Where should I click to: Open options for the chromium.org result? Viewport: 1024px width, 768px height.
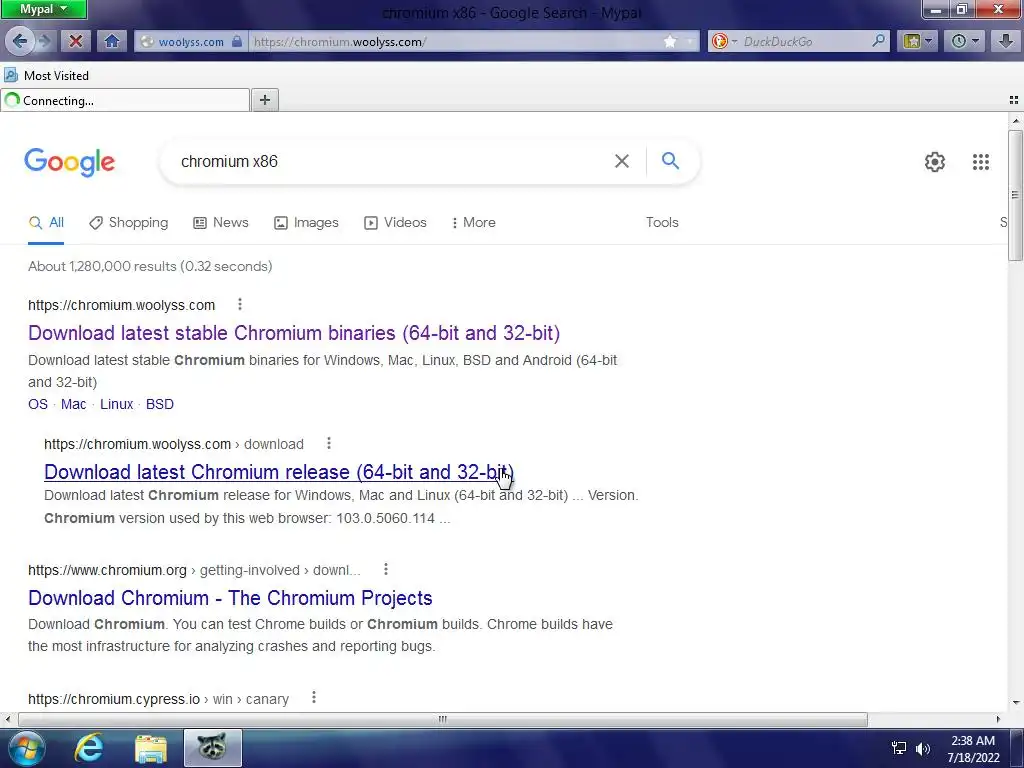click(x=386, y=569)
